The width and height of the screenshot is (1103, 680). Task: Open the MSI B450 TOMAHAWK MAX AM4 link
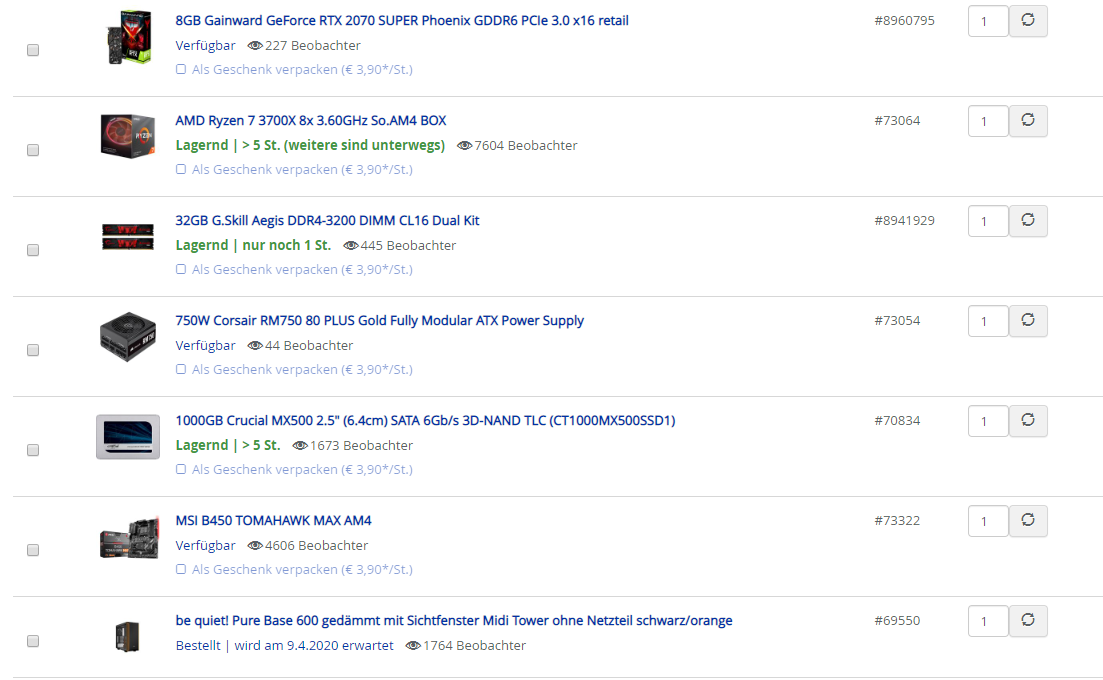pos(273,520)
